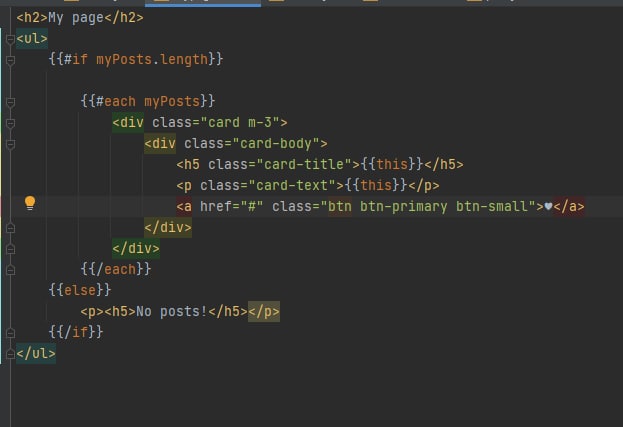
Task: Click the {{/each}} closing statement
Action: [116, 270]
